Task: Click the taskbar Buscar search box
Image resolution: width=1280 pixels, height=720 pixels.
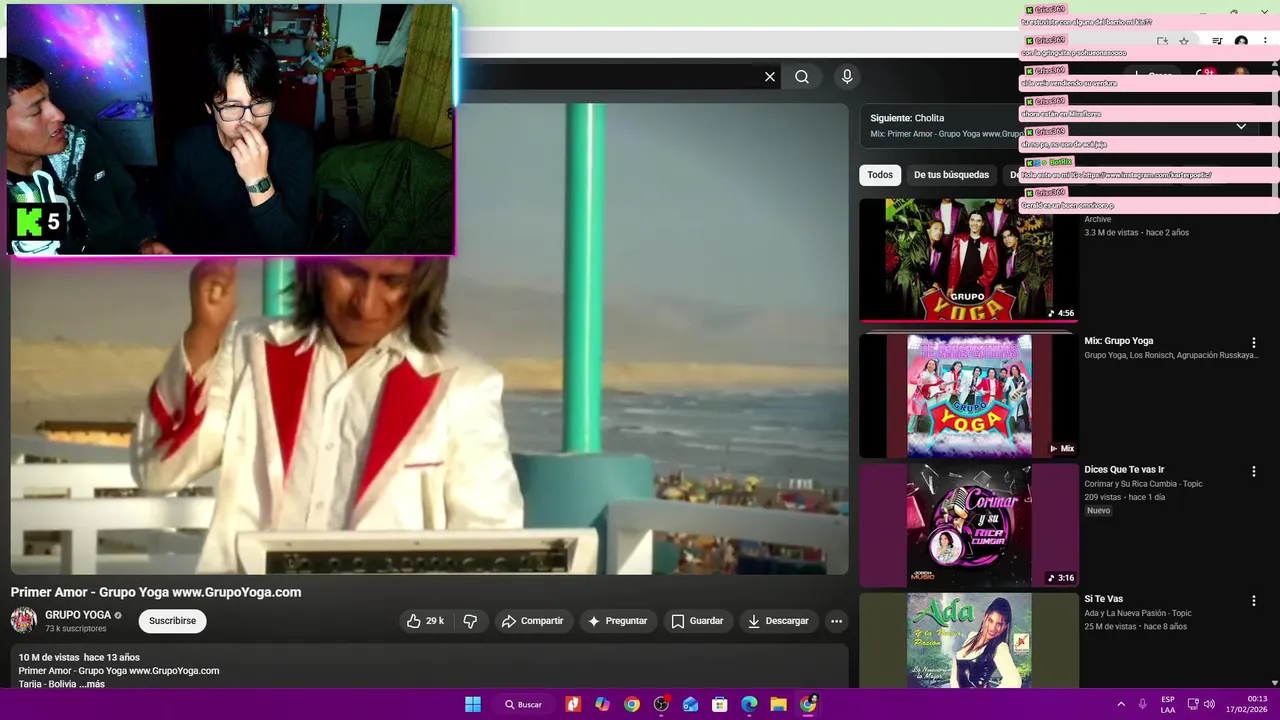Action: click(x=523, y=704)
